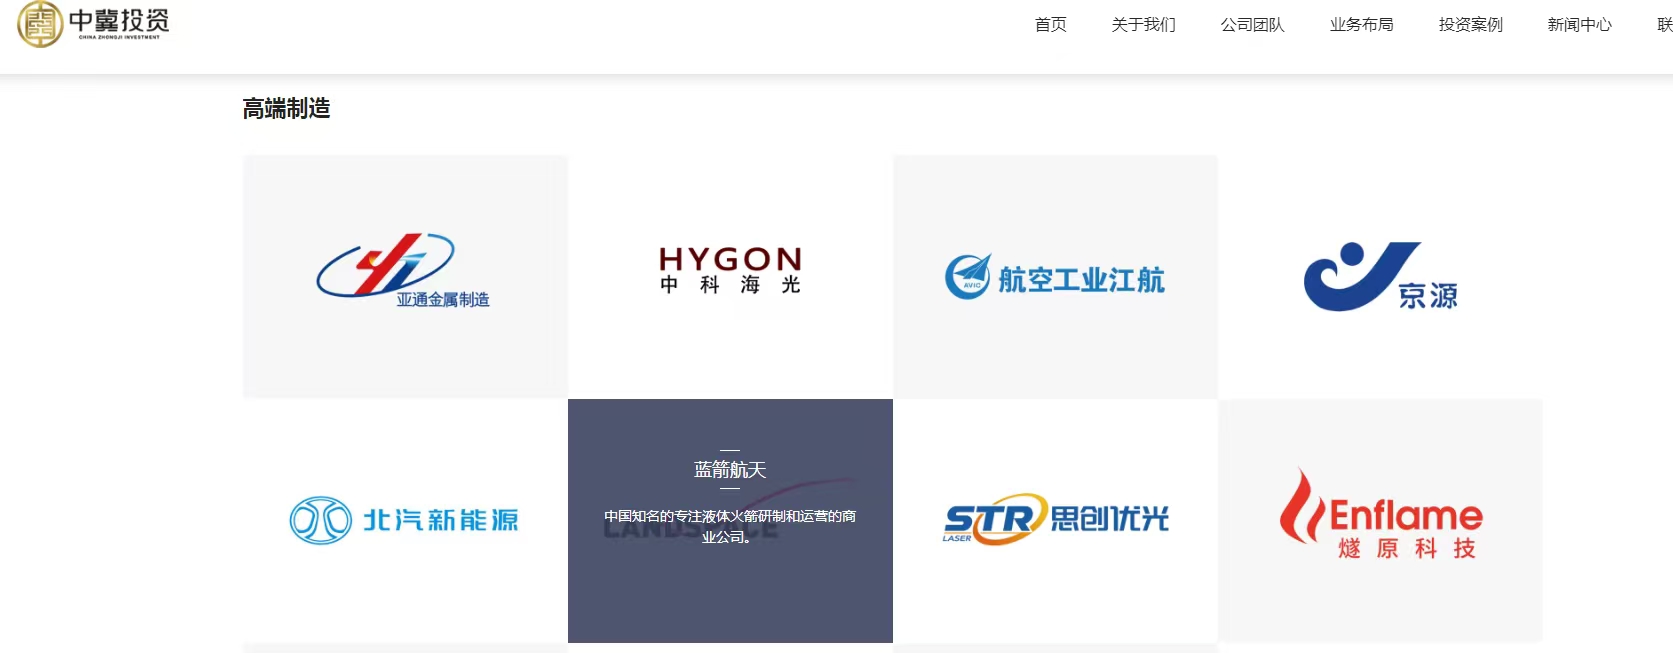Viewport: 1673px width, 653px height.
Task: Click the 蓝箭航天 highlighted card
Action: (x=730, y=520)
